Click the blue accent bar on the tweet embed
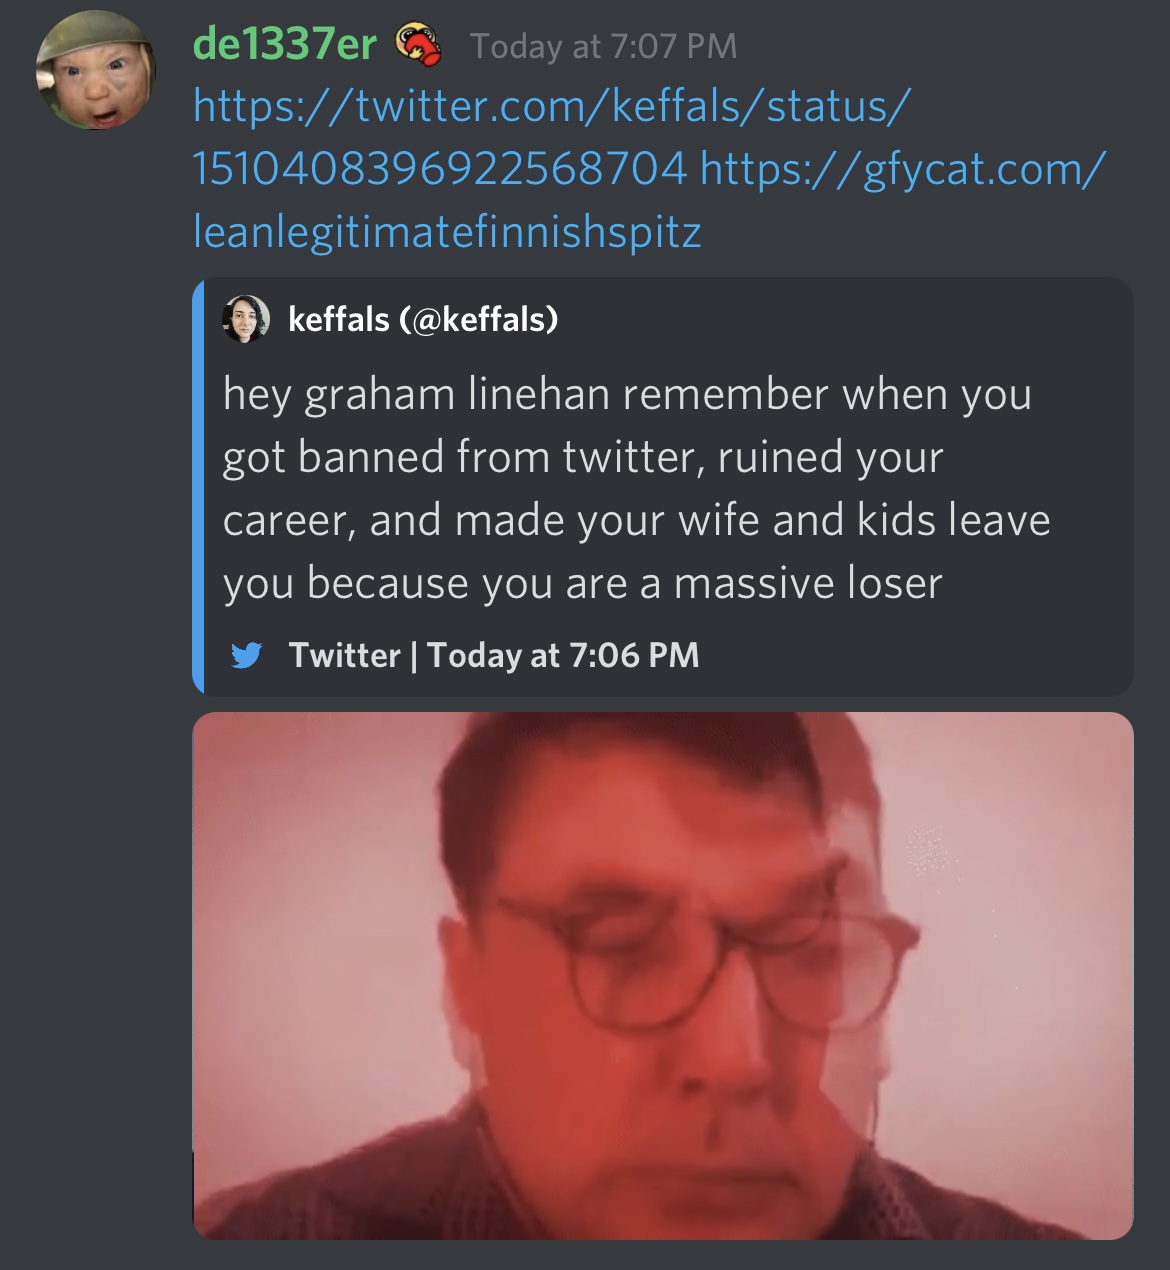 (x=198, y=486)
